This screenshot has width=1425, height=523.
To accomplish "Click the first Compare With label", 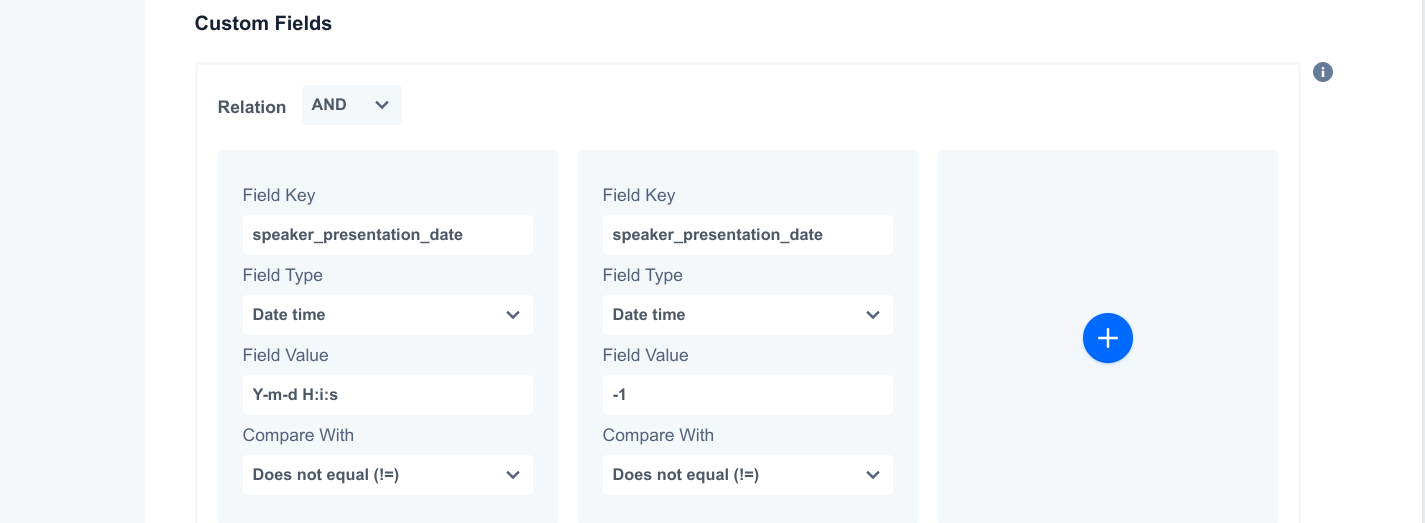I will coord(298,435).
